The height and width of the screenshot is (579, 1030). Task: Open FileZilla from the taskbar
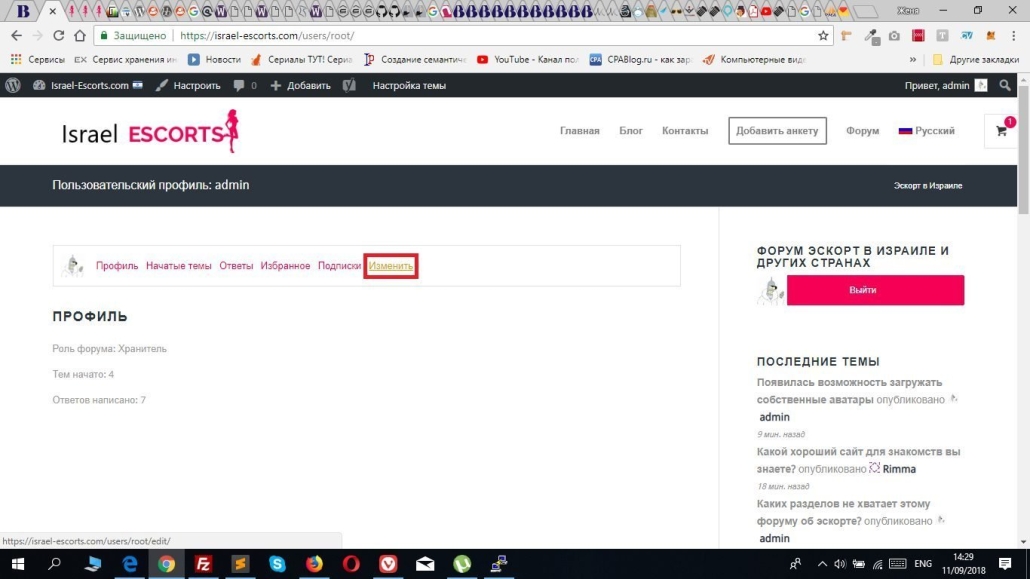coord(203,564)
